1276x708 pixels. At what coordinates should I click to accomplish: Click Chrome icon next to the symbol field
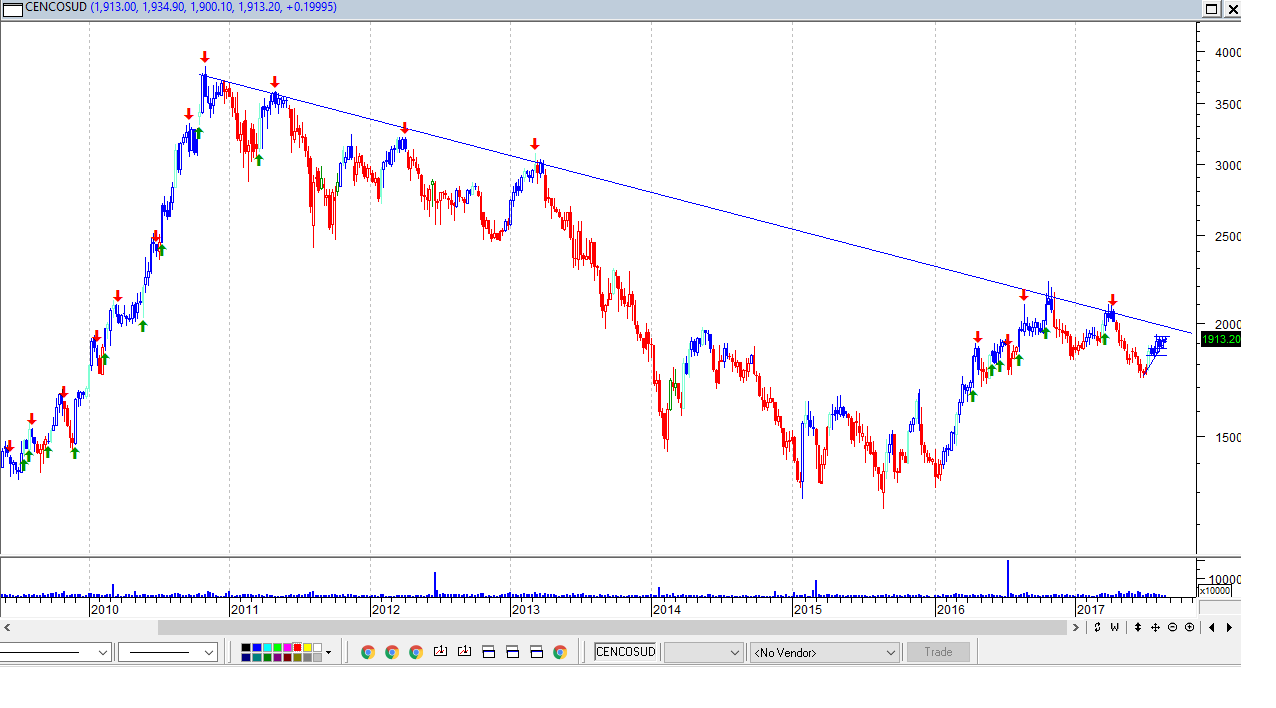point(560,652)
